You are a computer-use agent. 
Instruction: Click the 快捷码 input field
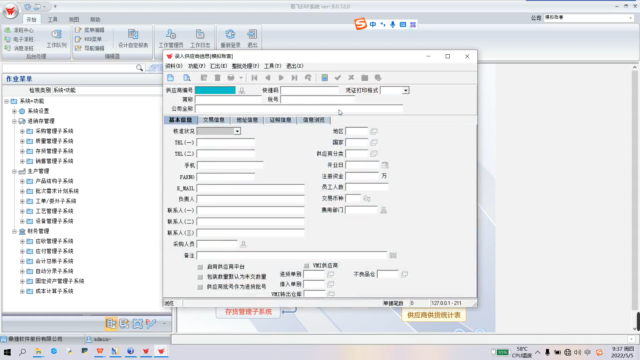tap(309, 90)
